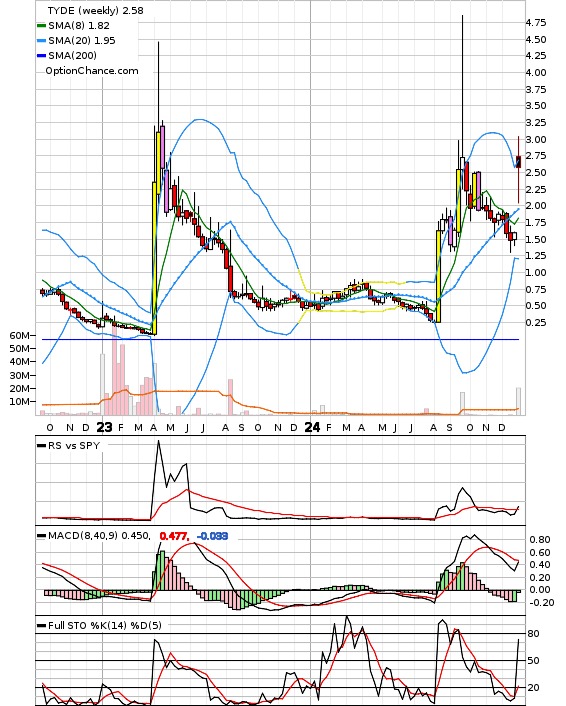The width and height of the screenshot is (566, 706).
Task: Click the TYDE (weekly) 2.58 title
Action: 95,10
